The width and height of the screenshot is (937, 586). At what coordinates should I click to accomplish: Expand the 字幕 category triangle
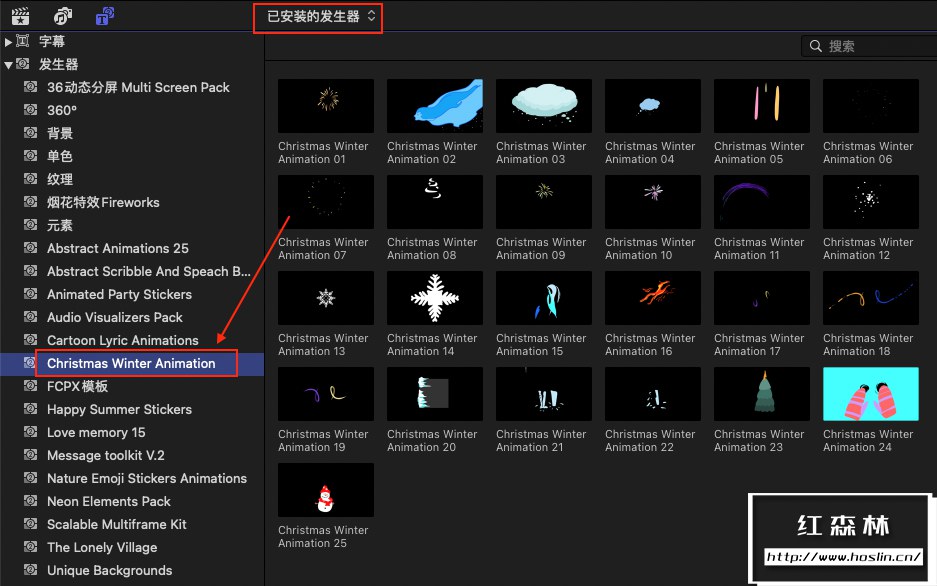click(x=8, y=42)
